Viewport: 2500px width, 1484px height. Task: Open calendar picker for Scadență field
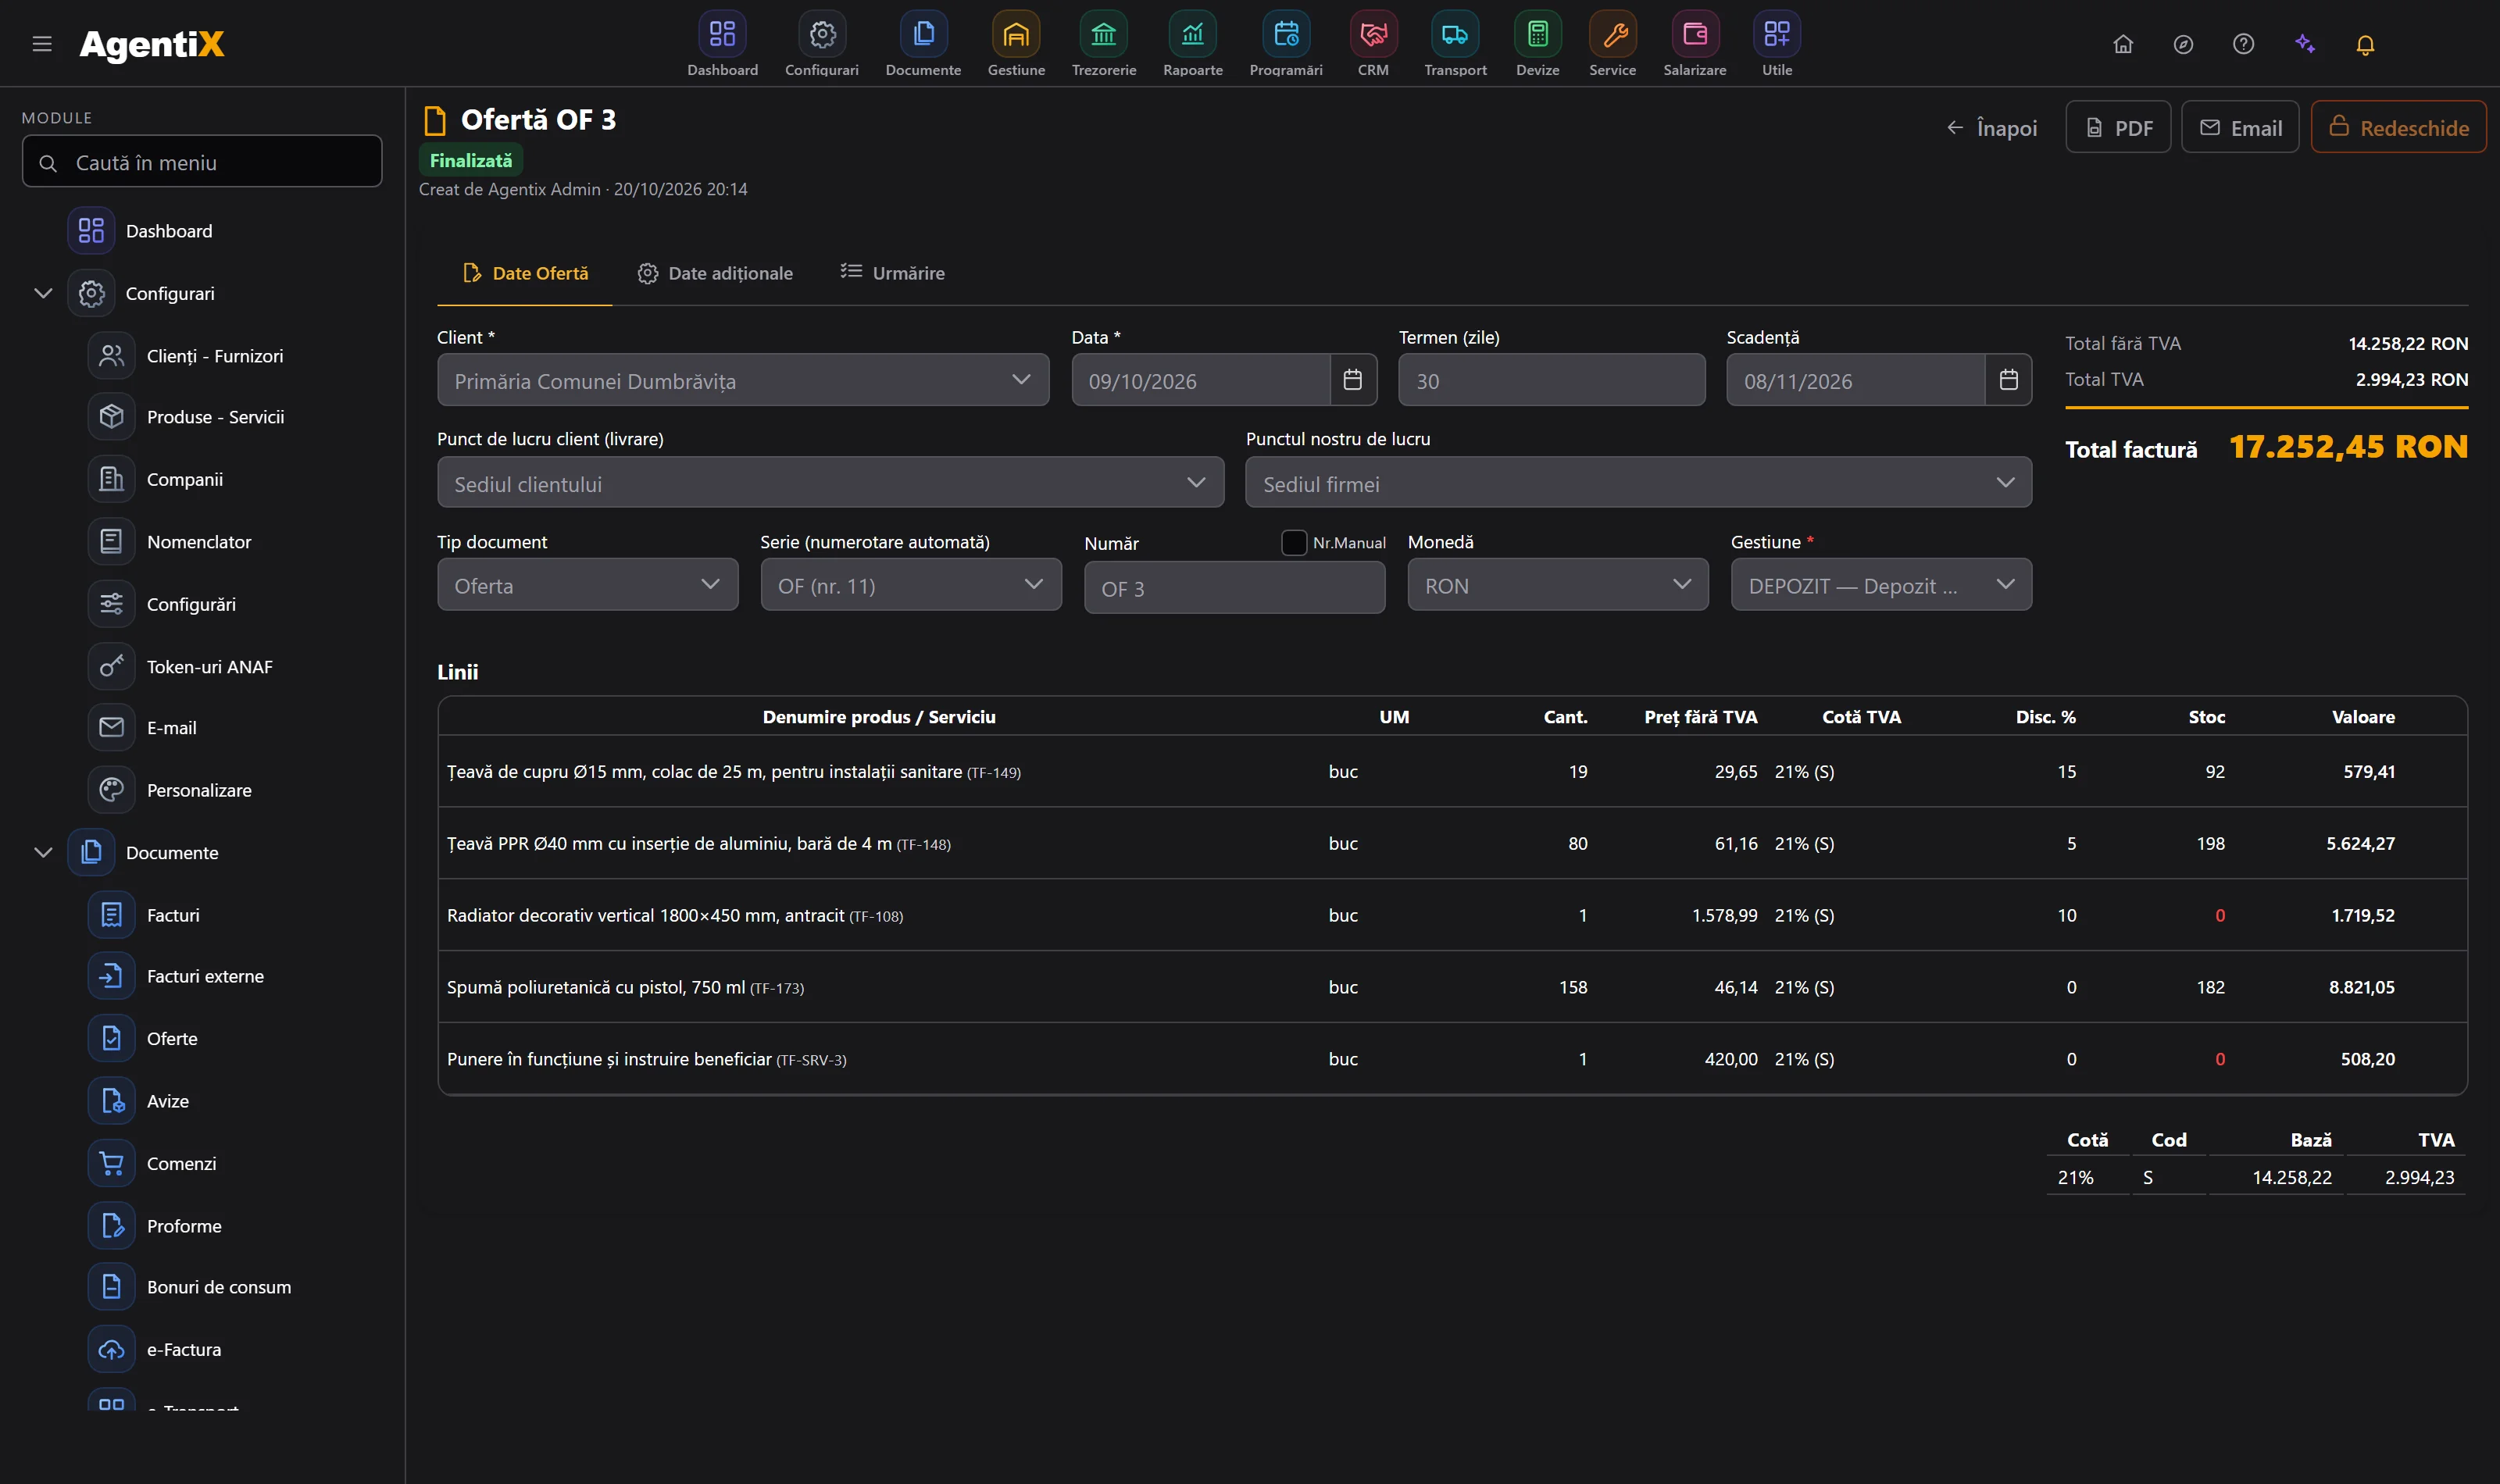(x=2008, y=380)
